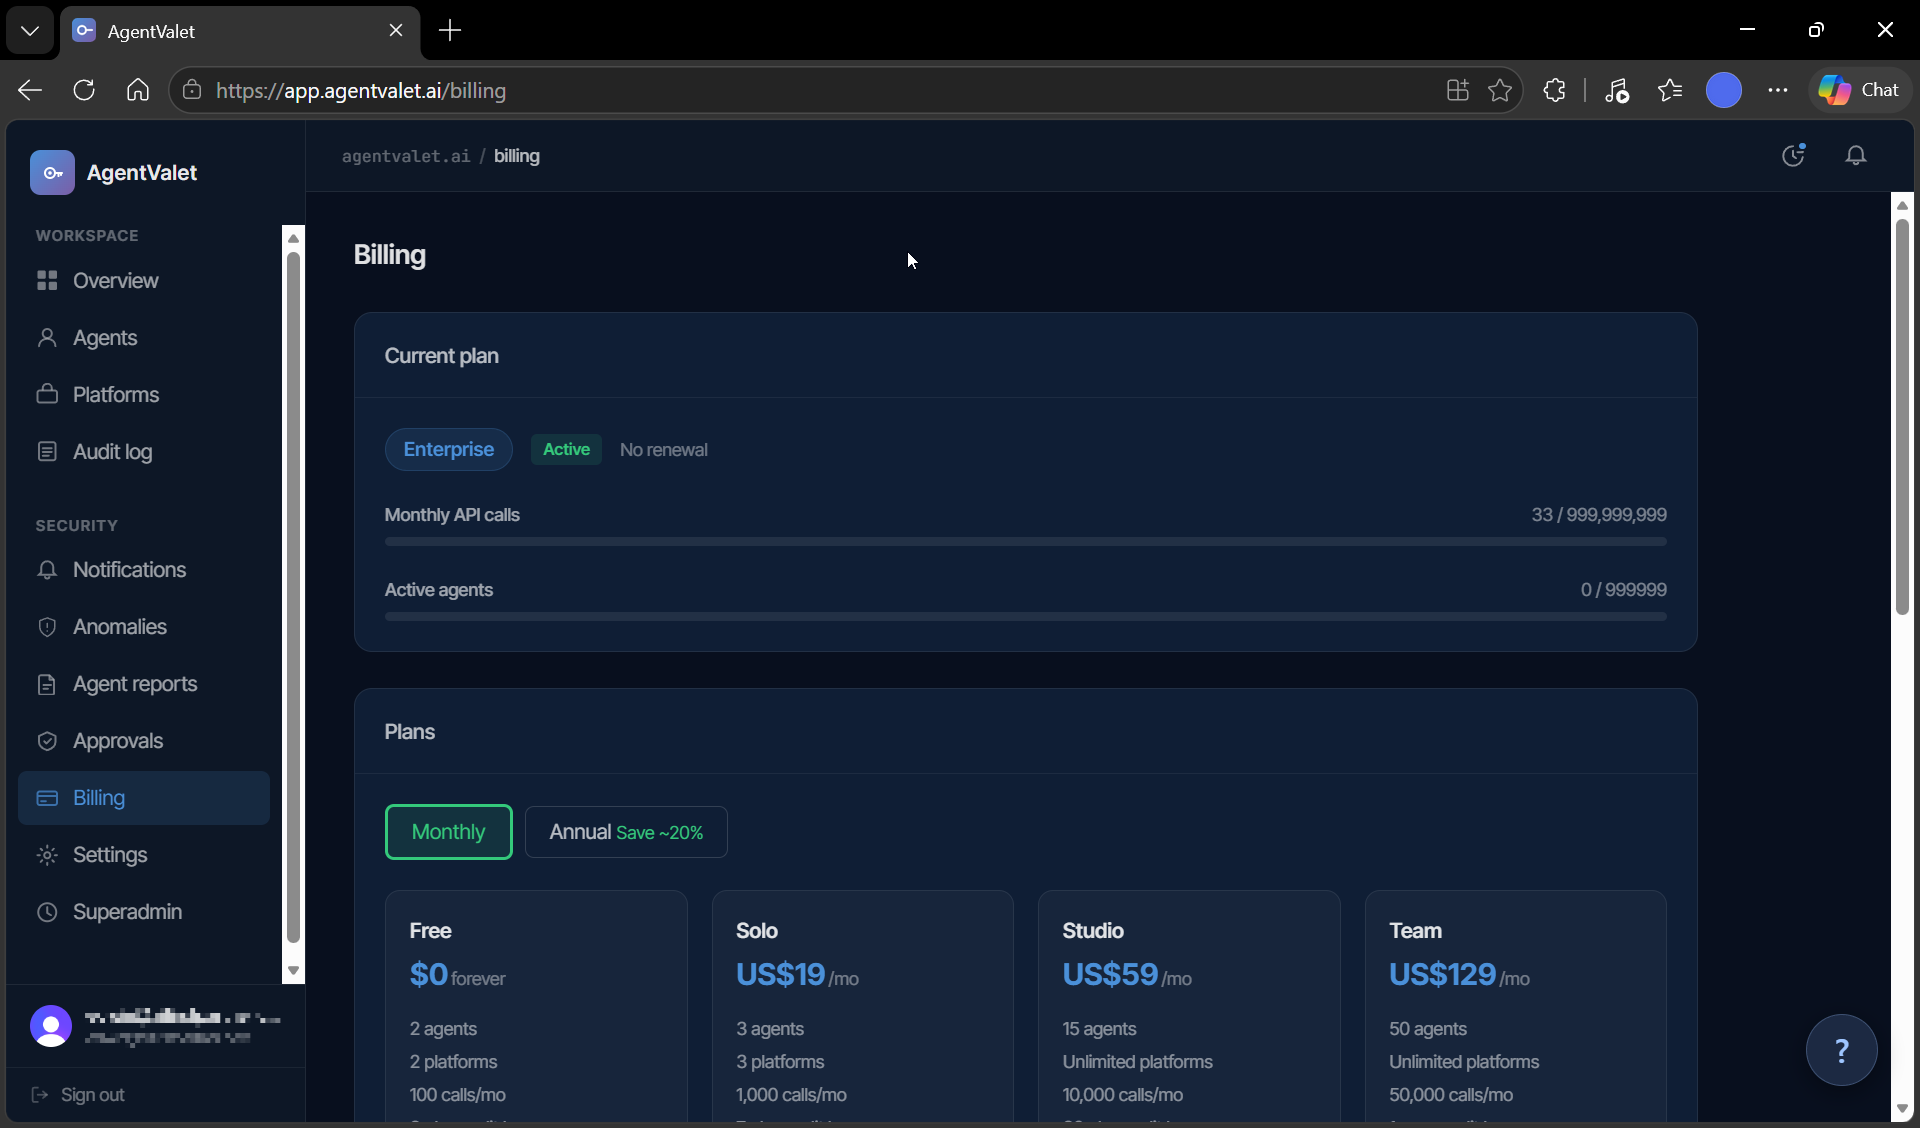This screenshot has width=1920, height=1128.
Task: Reload the page with the refresh icon
Action: (x=84, y=91)
